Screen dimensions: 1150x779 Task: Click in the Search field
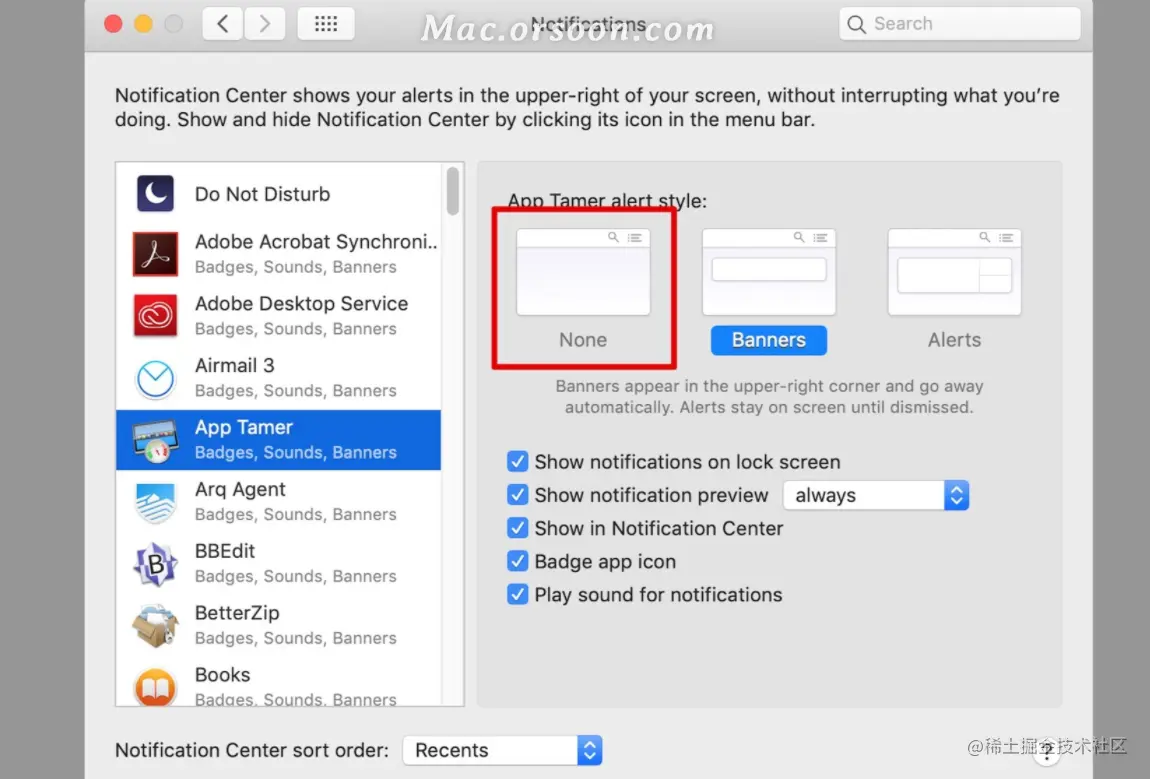click(959, 24)
